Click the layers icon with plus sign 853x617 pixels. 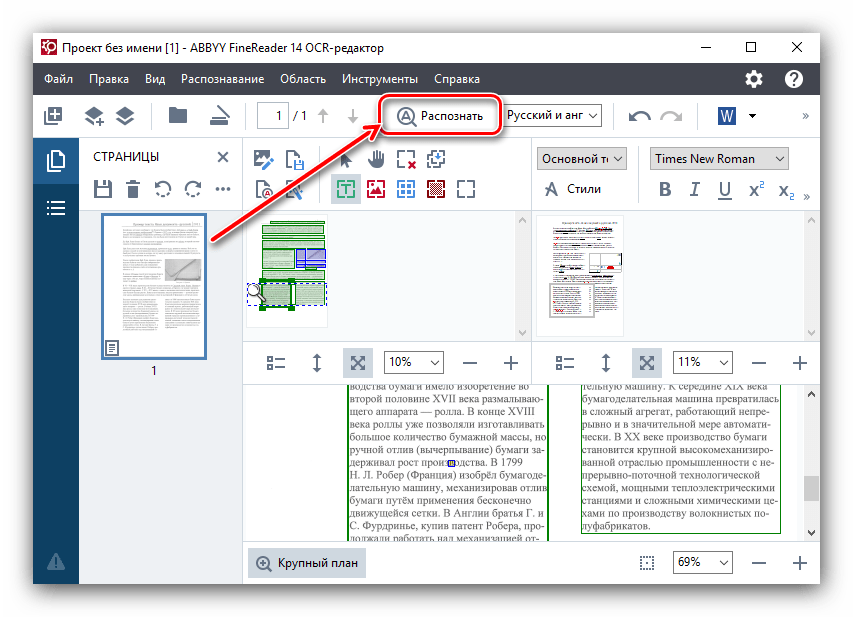94,116
